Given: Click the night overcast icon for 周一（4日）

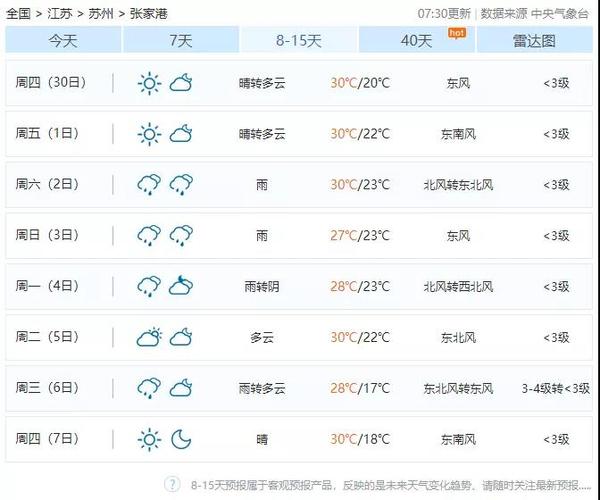Looking at the screenshot, I should (181, 285).
